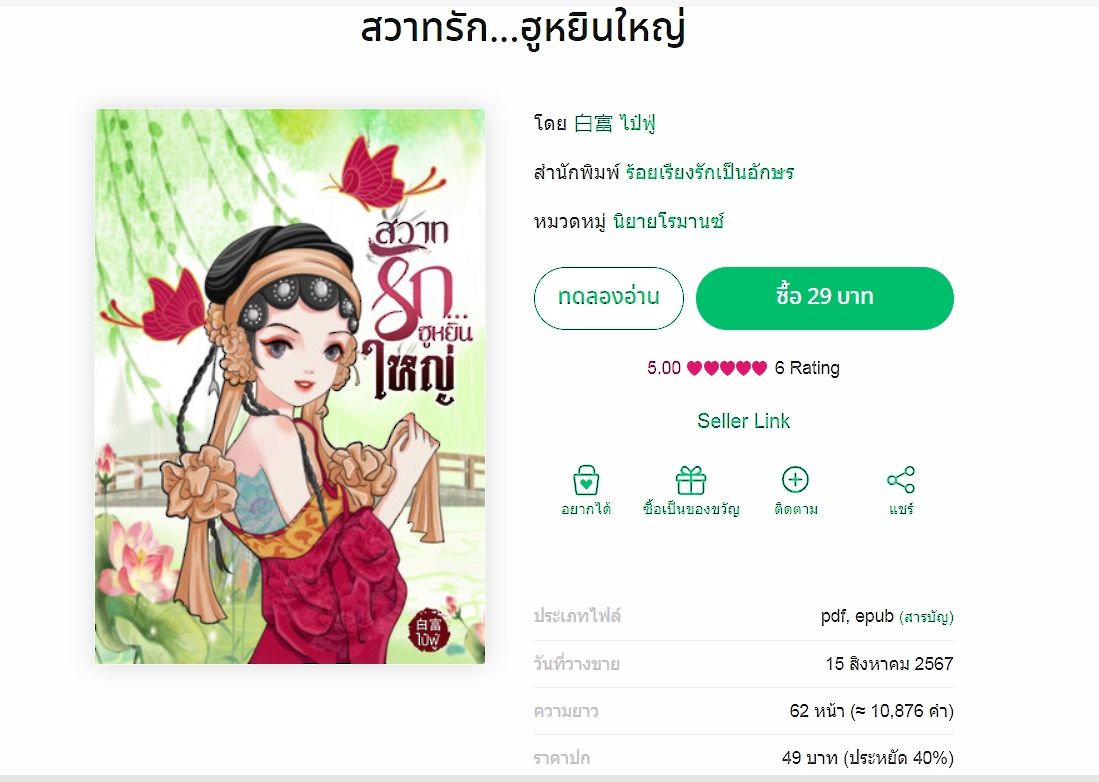This screenshot has height=782, width=1099.
Task: Open the category link นิยายโรมานซ์
Action: click(x=668, y=221)
